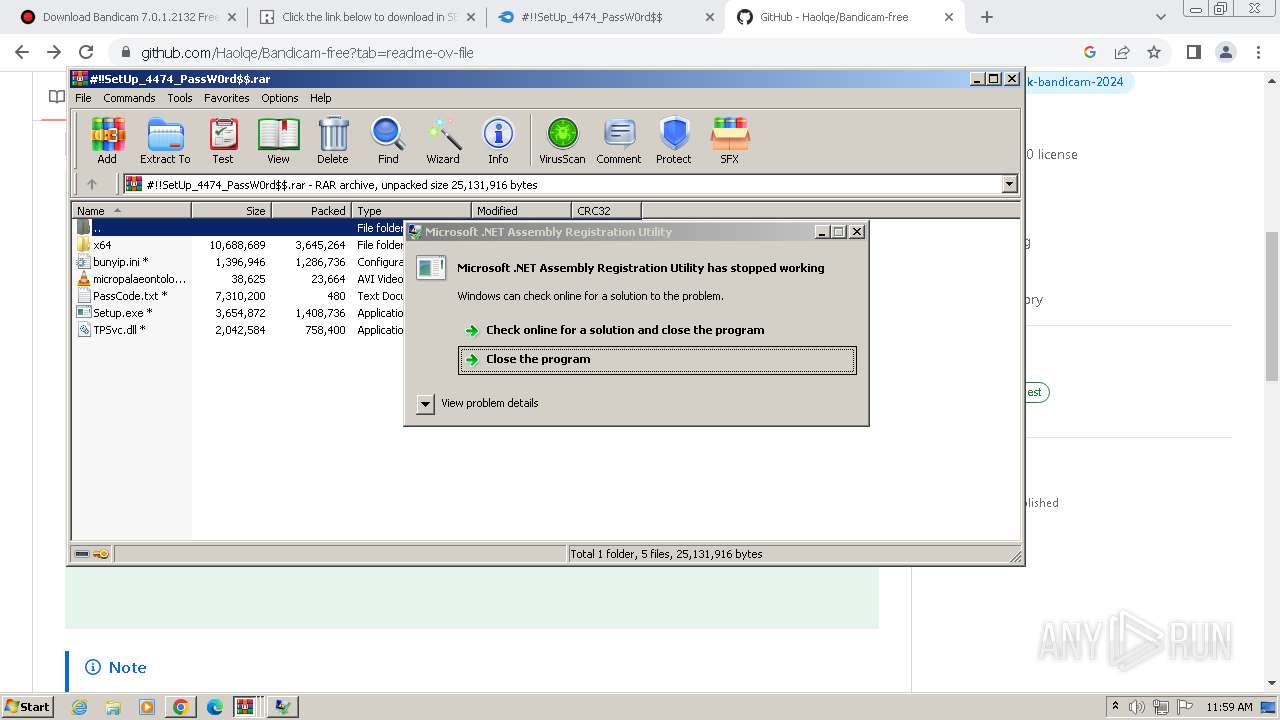Click the Delete trash icon
The image size is (1280, 720).
[x=333, y=140]
